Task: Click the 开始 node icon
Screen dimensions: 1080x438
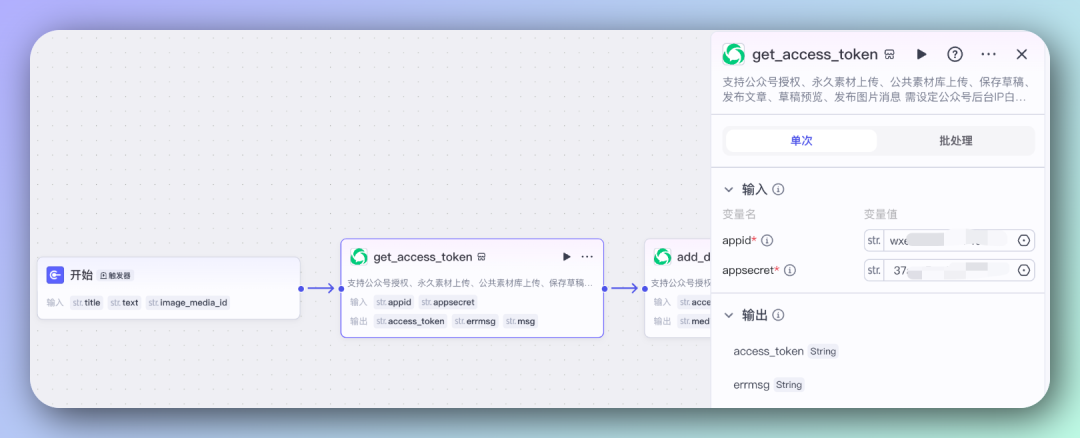Action: tap(55, 275)
